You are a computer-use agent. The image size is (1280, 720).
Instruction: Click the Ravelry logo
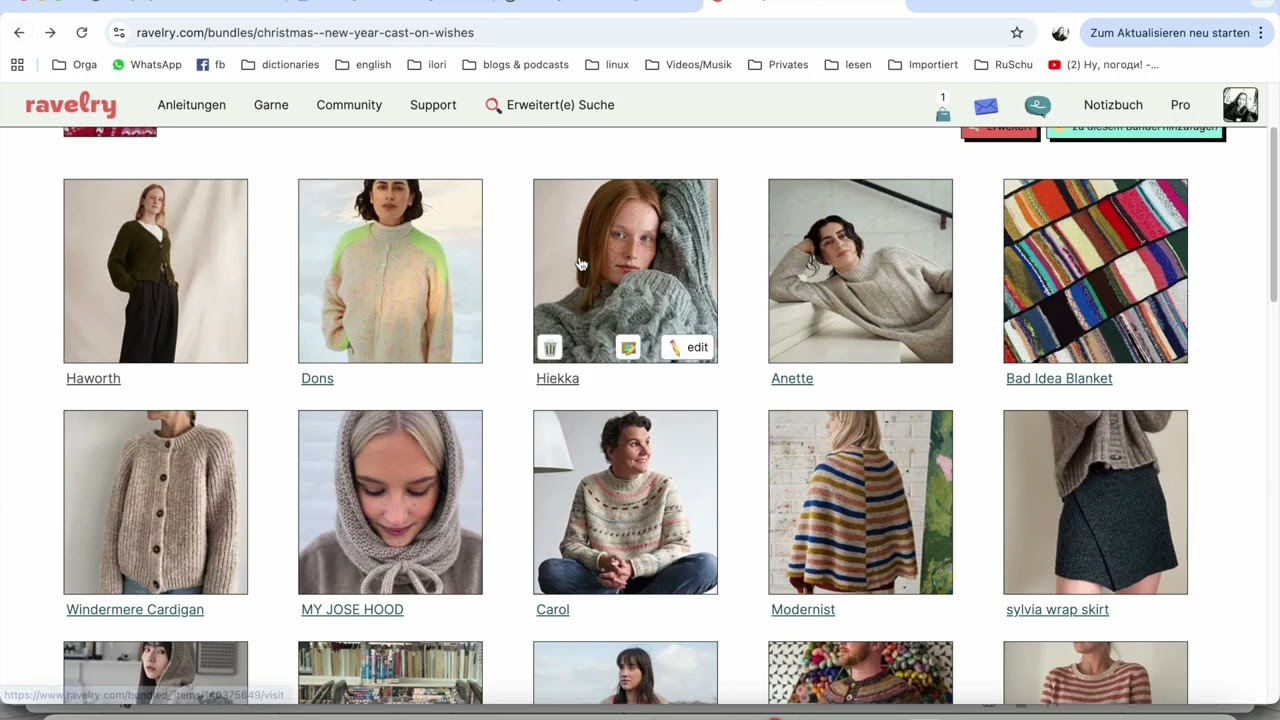pos(71,104)
